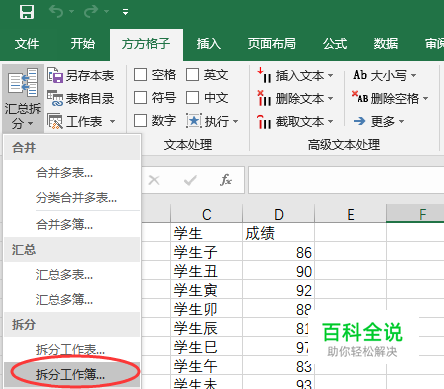The width and height of the screenshot is (444, 389).
Task: Tick the 空格 checkbox
Action: pos(140,75)
